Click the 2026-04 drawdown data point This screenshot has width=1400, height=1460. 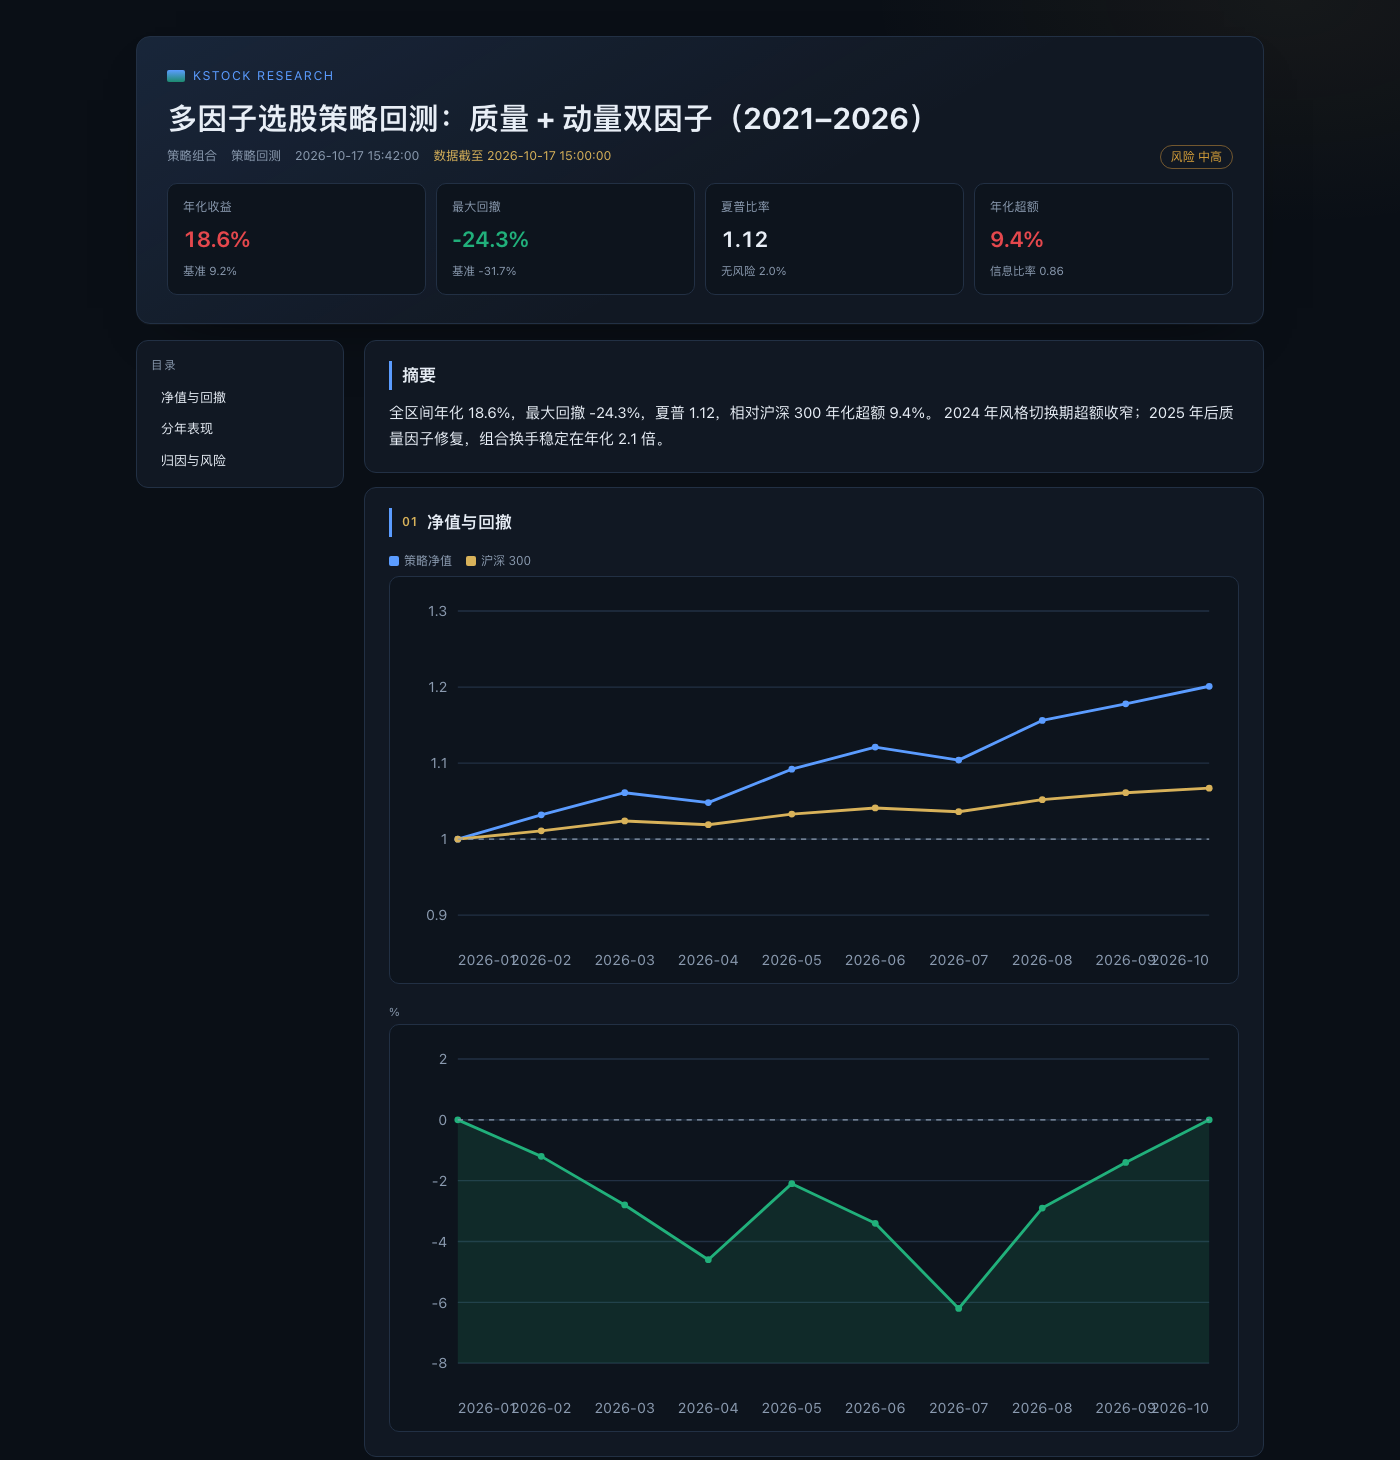708,1260
